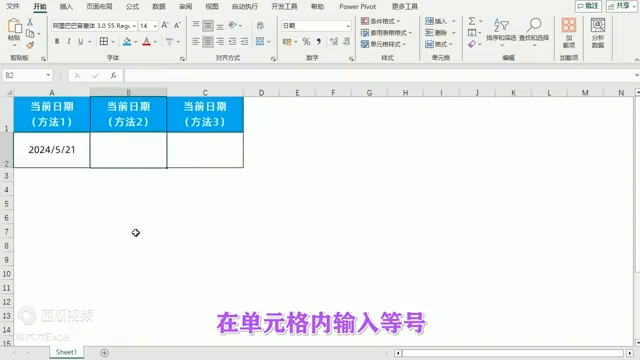The height and width of the screenshot is (360, 640).
Task: Toggle italic formatting
Action: pyautogui.click(x=69, y=41)
